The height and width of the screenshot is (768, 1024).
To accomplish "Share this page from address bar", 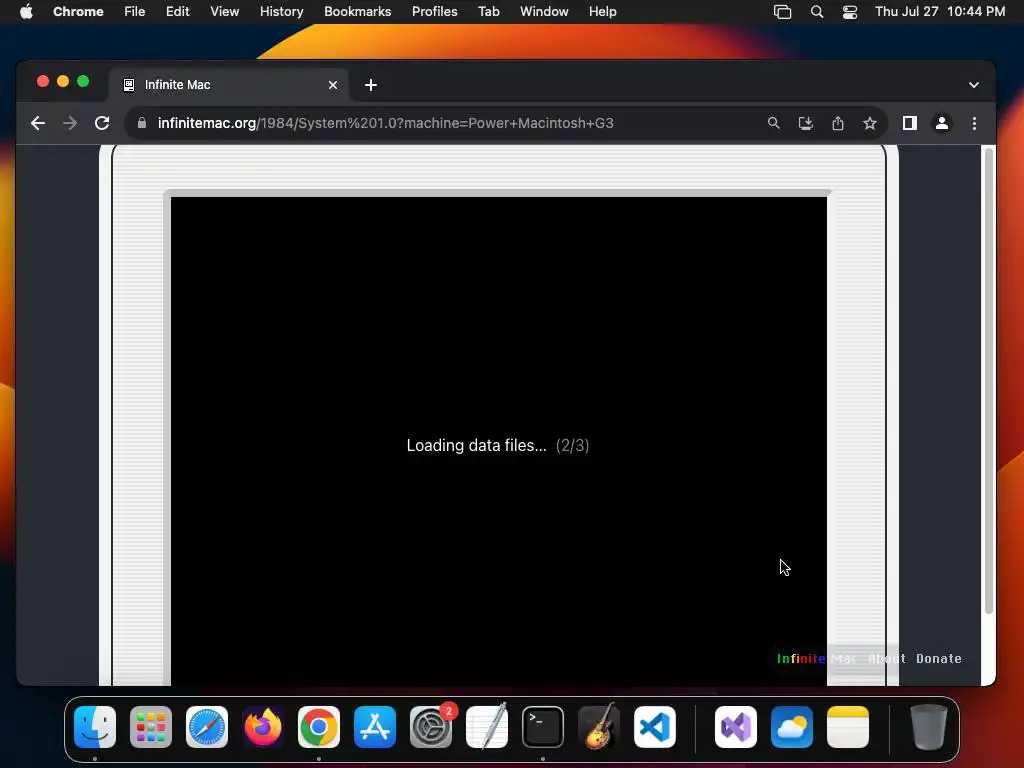I will (838, 123).
